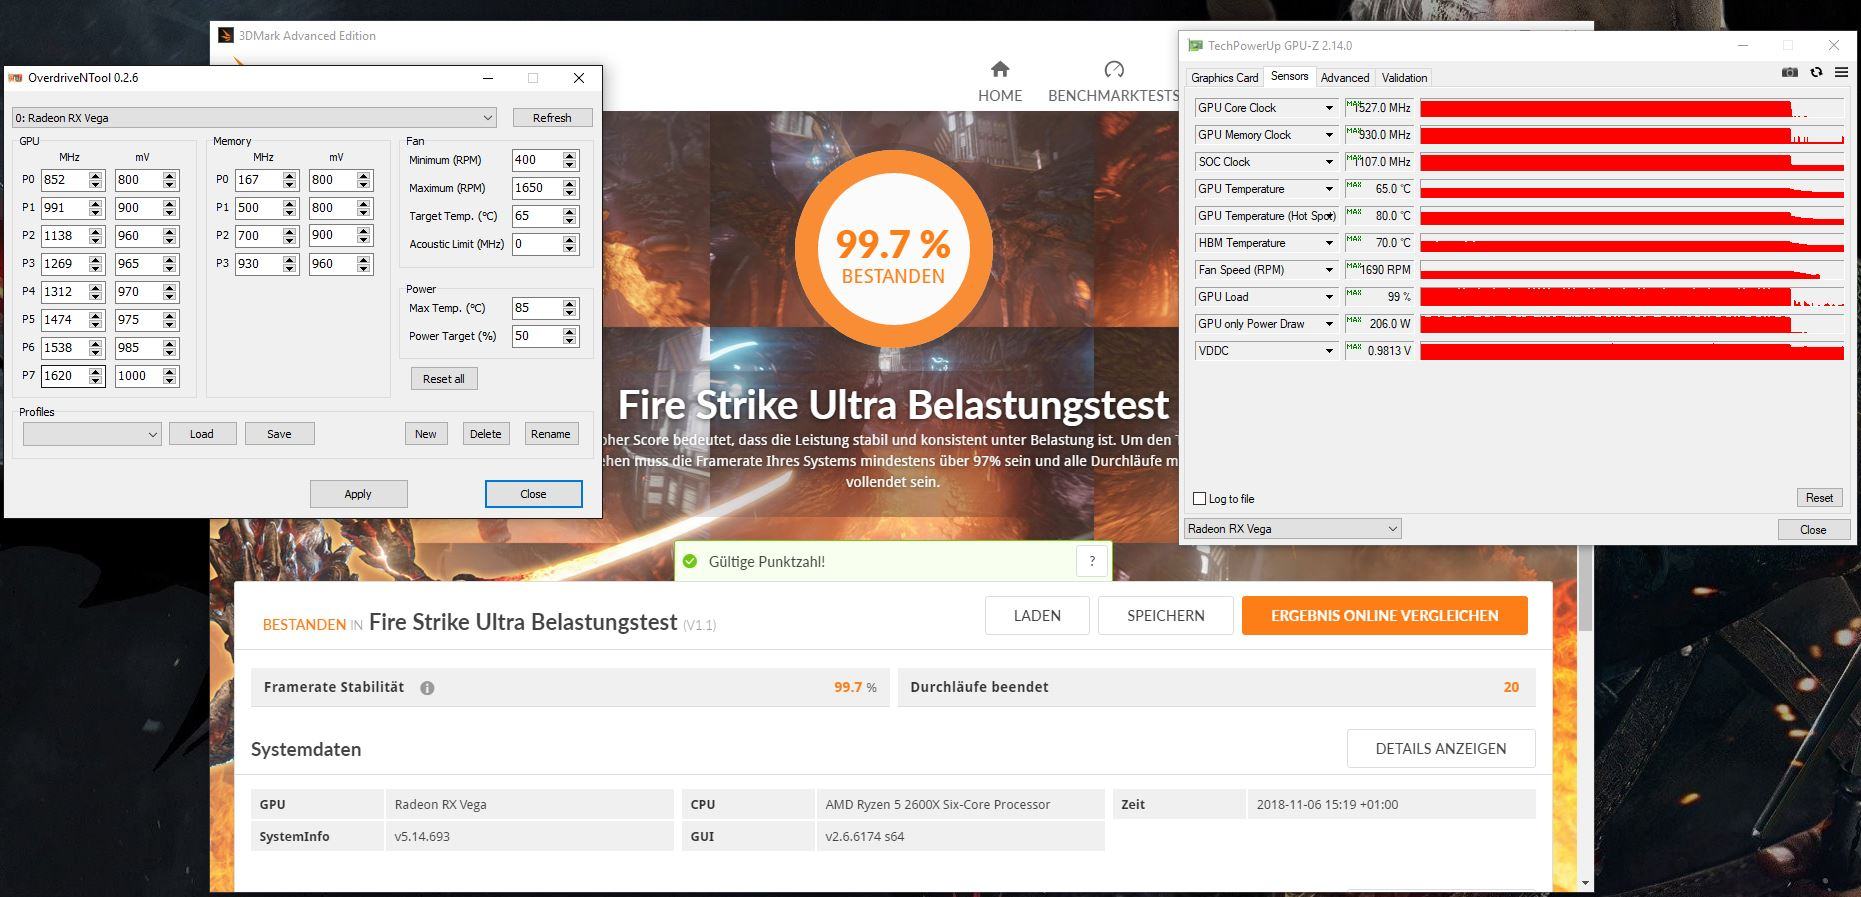Adjust the Acoustic Limit (MHz) stepper arrows
This screenshot has width=1861, height=897.
[x=570, y=244]
